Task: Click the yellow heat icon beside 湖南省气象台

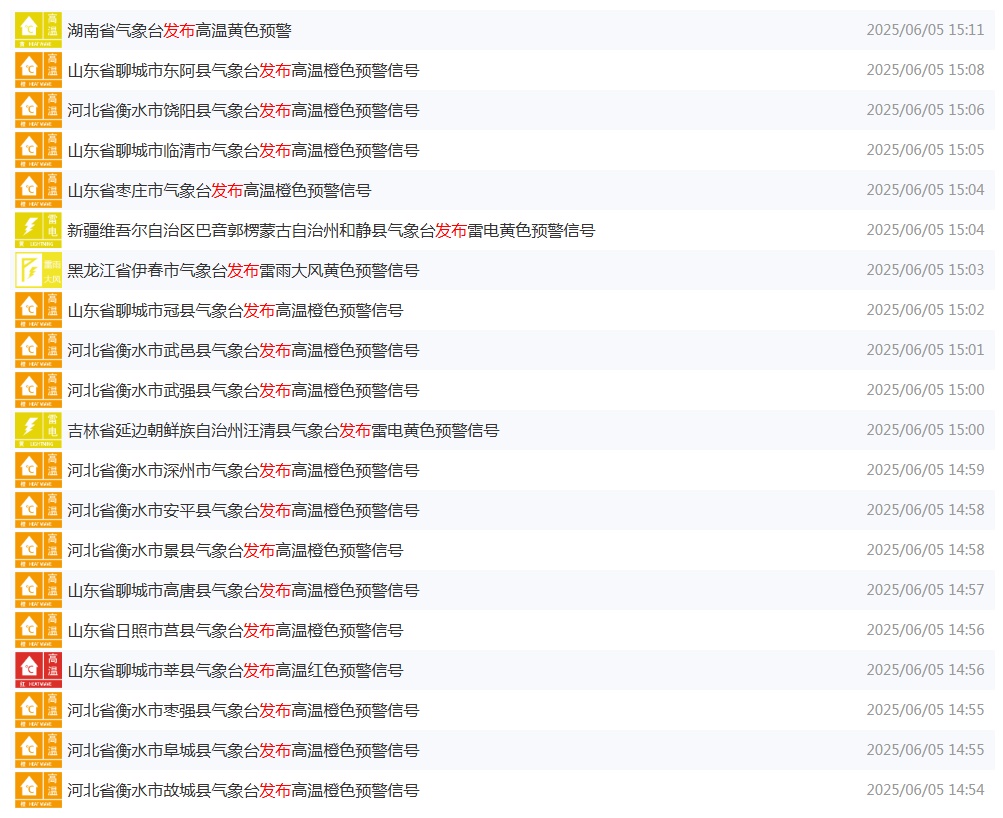Action: pos(38,30)
